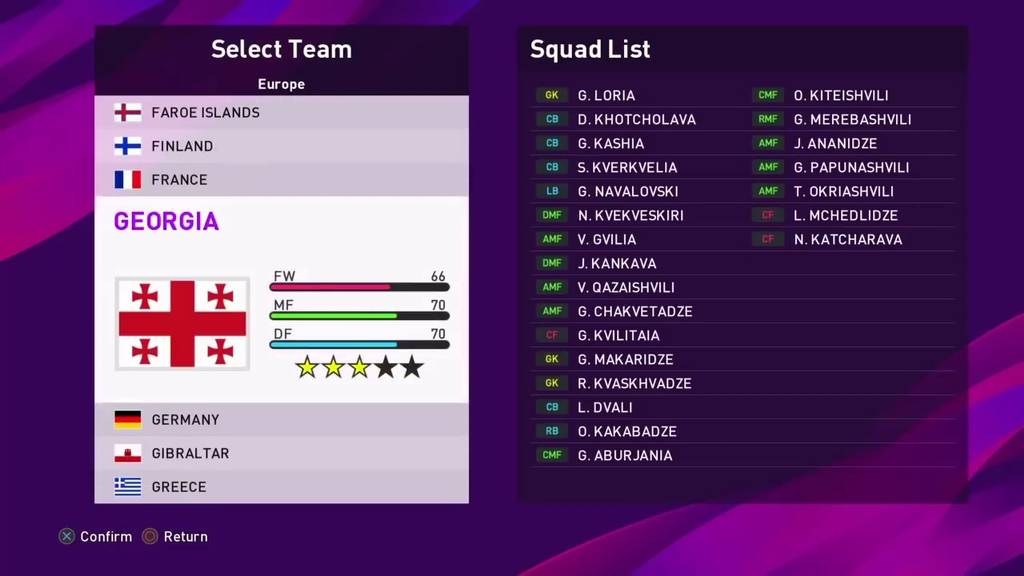Select player N. Katcharava in squad list
Screen dimensions: 1024x576
[x=848, y=240]
